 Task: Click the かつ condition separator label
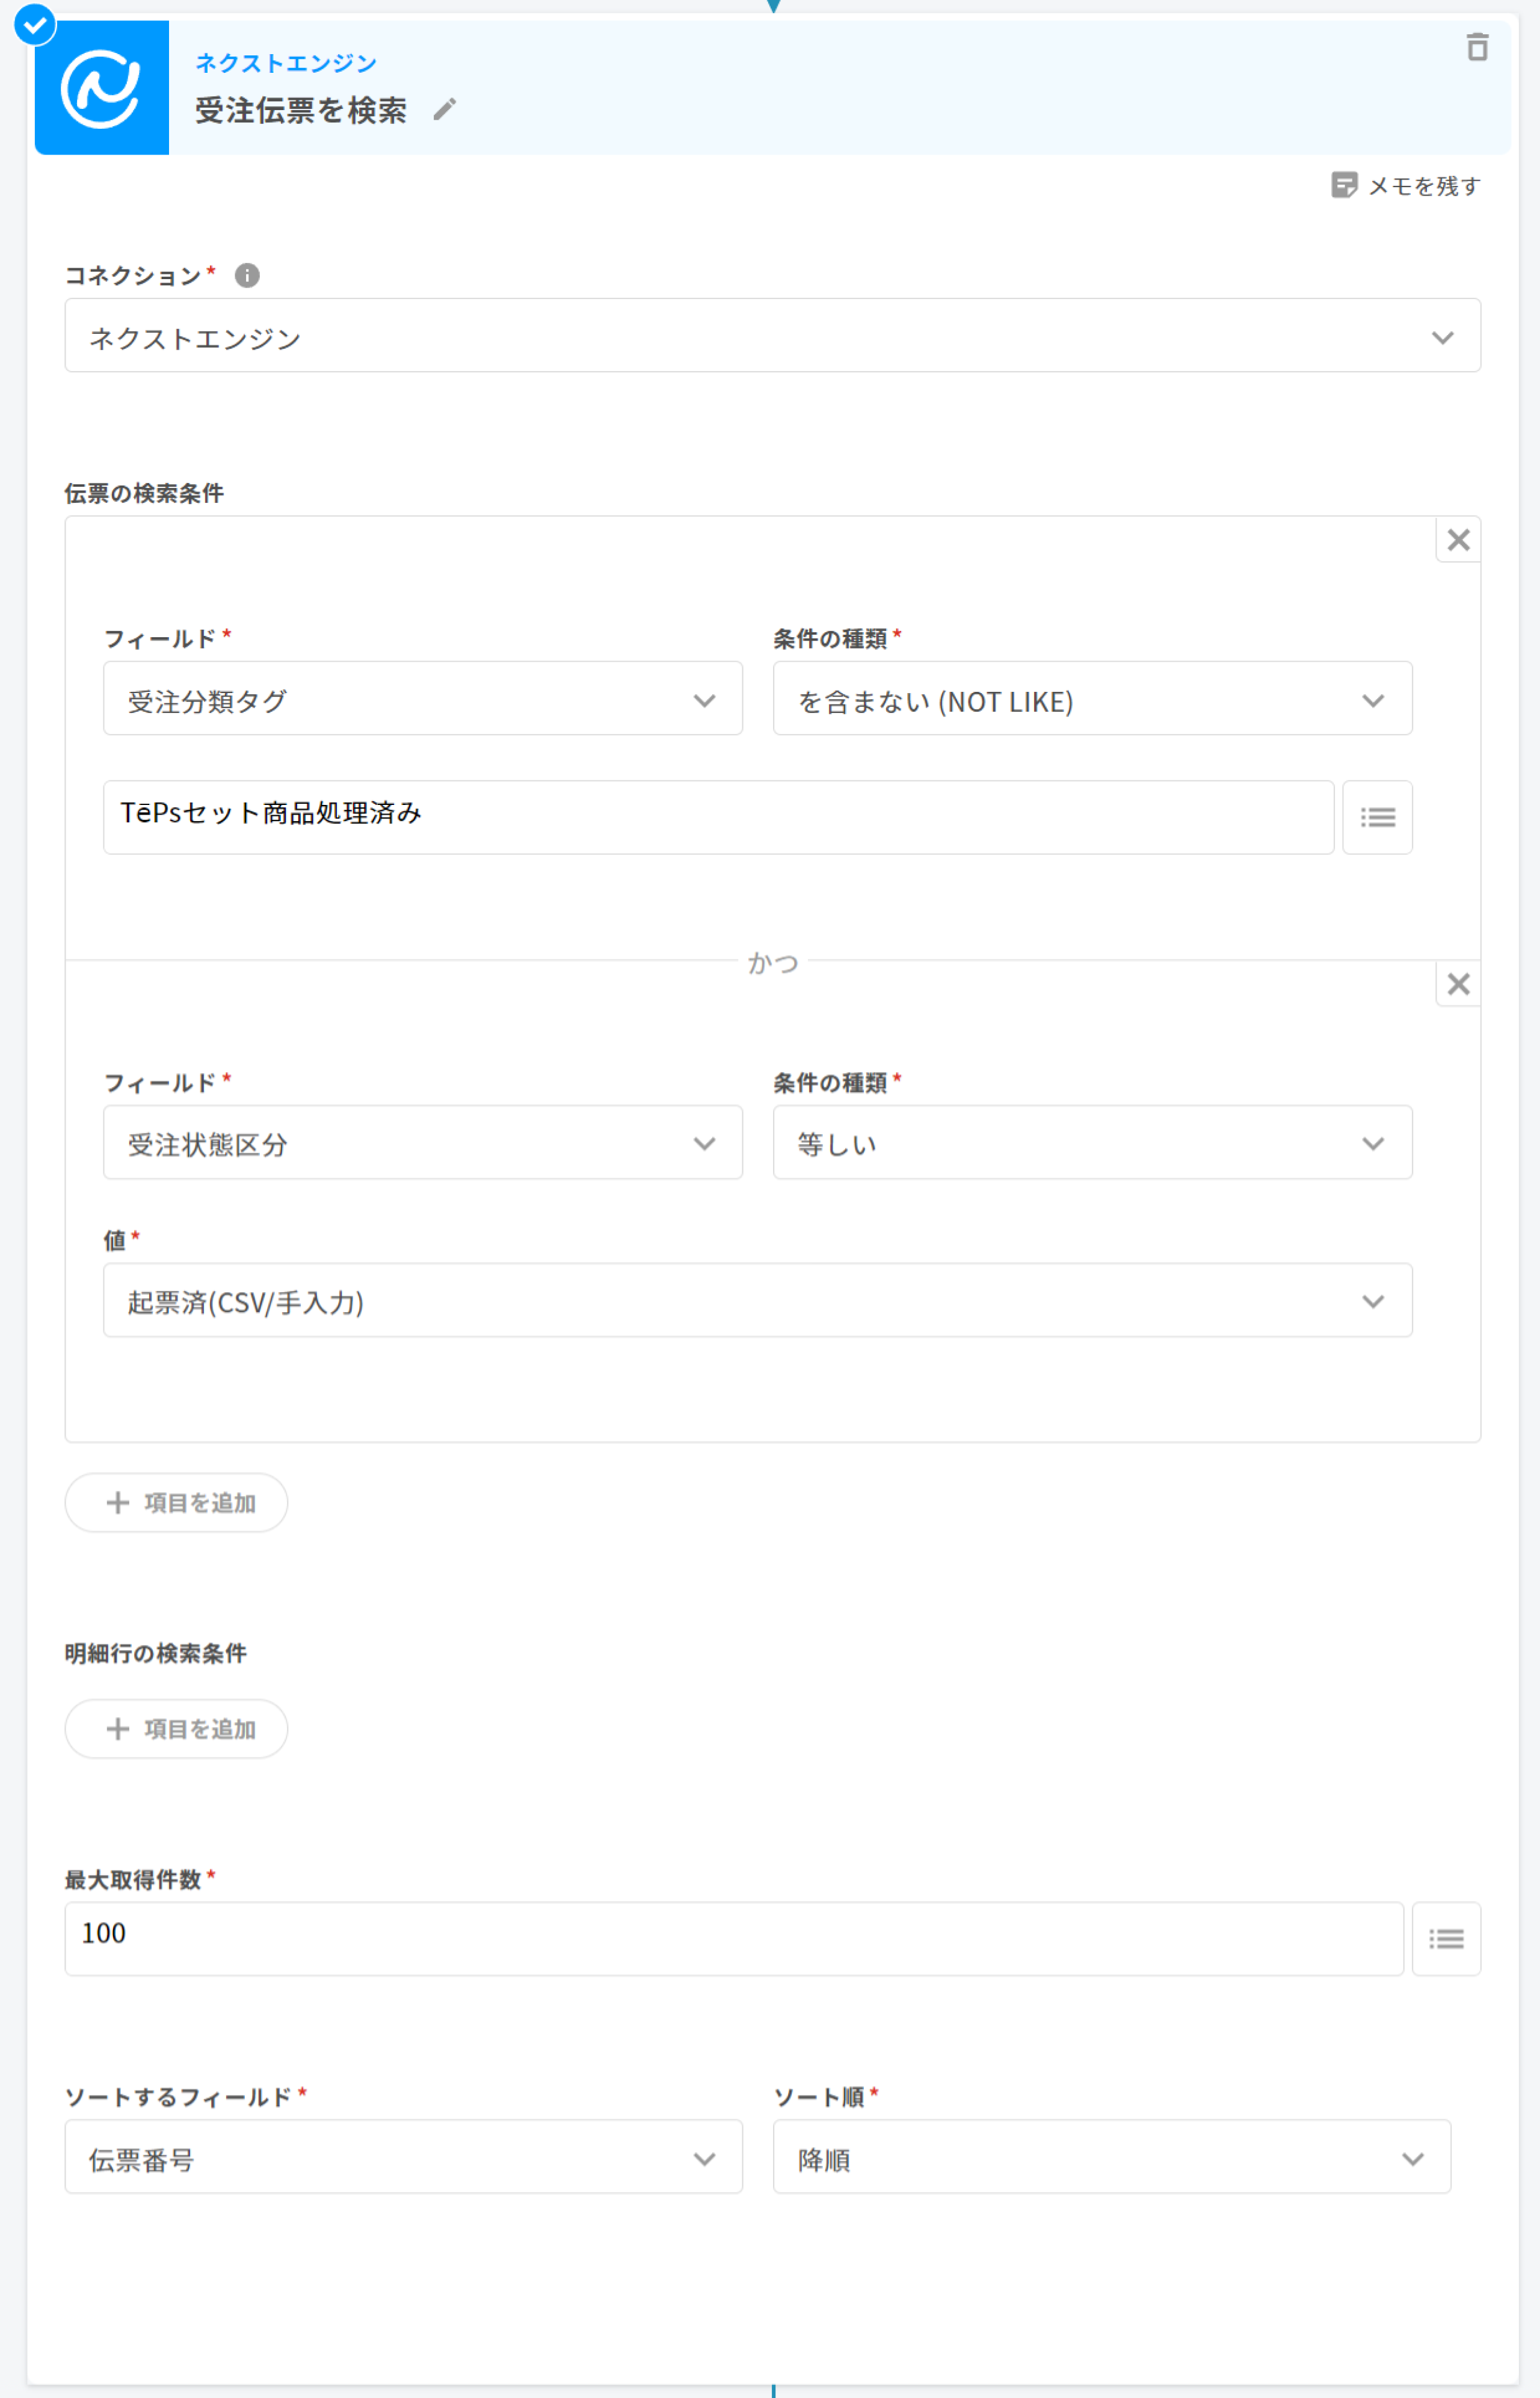tap(773, 962)
